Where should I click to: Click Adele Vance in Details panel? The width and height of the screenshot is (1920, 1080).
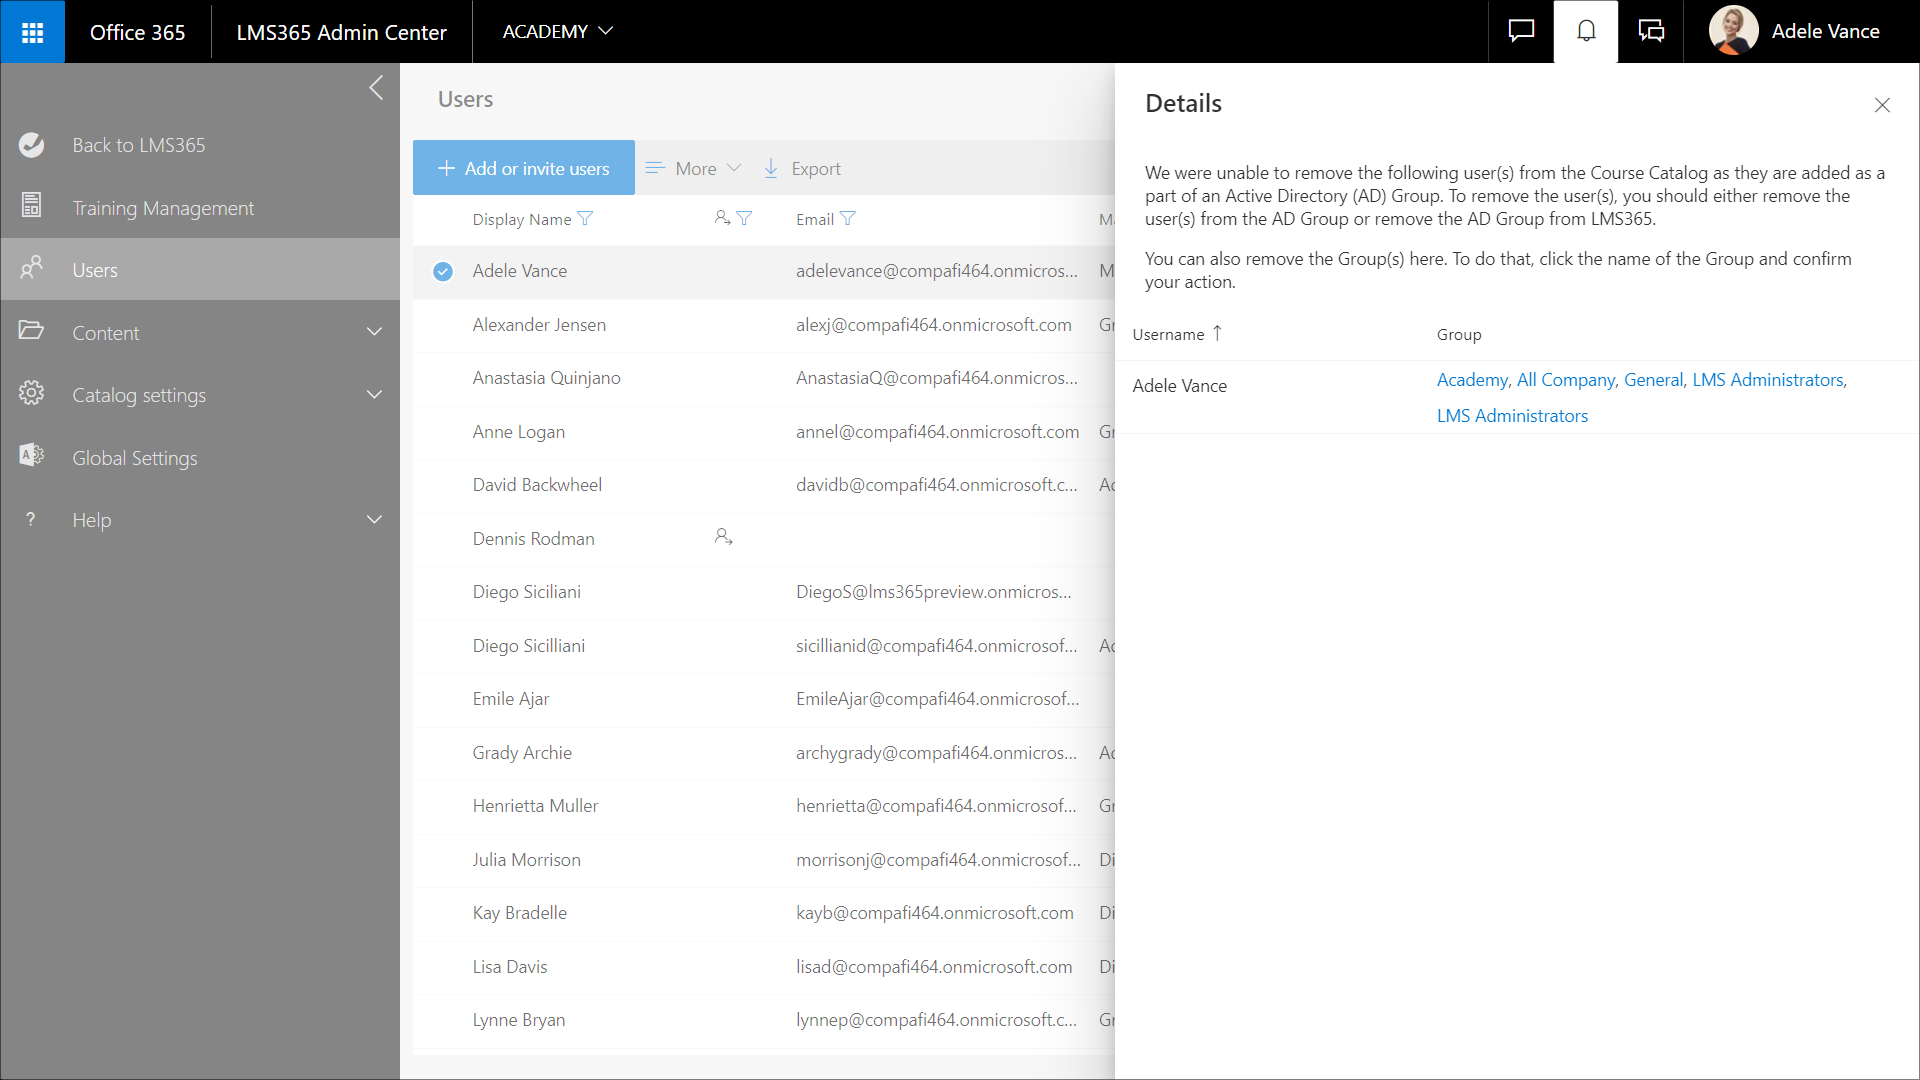[1179, 386]
